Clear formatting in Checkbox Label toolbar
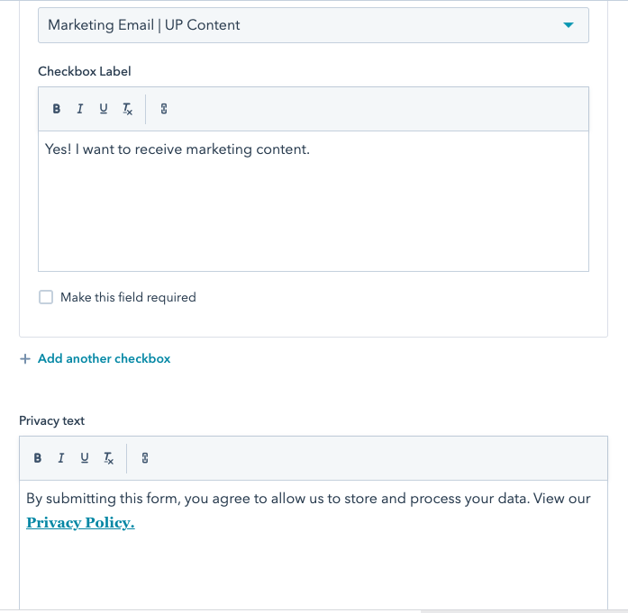The height and width of the screenshot is (613, 628). [x=127, y=109]
